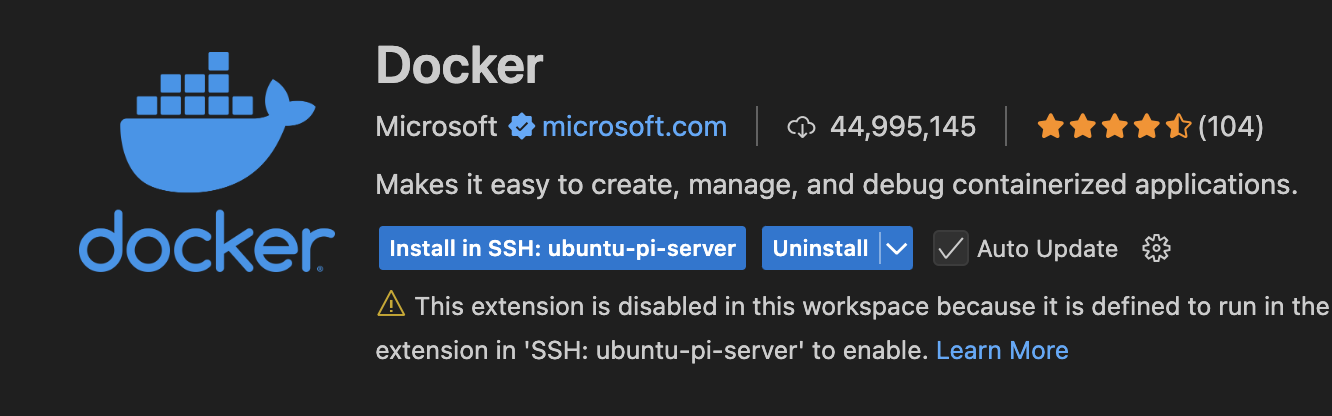Click Install in SSH: ubuntu-pi-server button
The image size is (1332, 416).
point(562,248)
